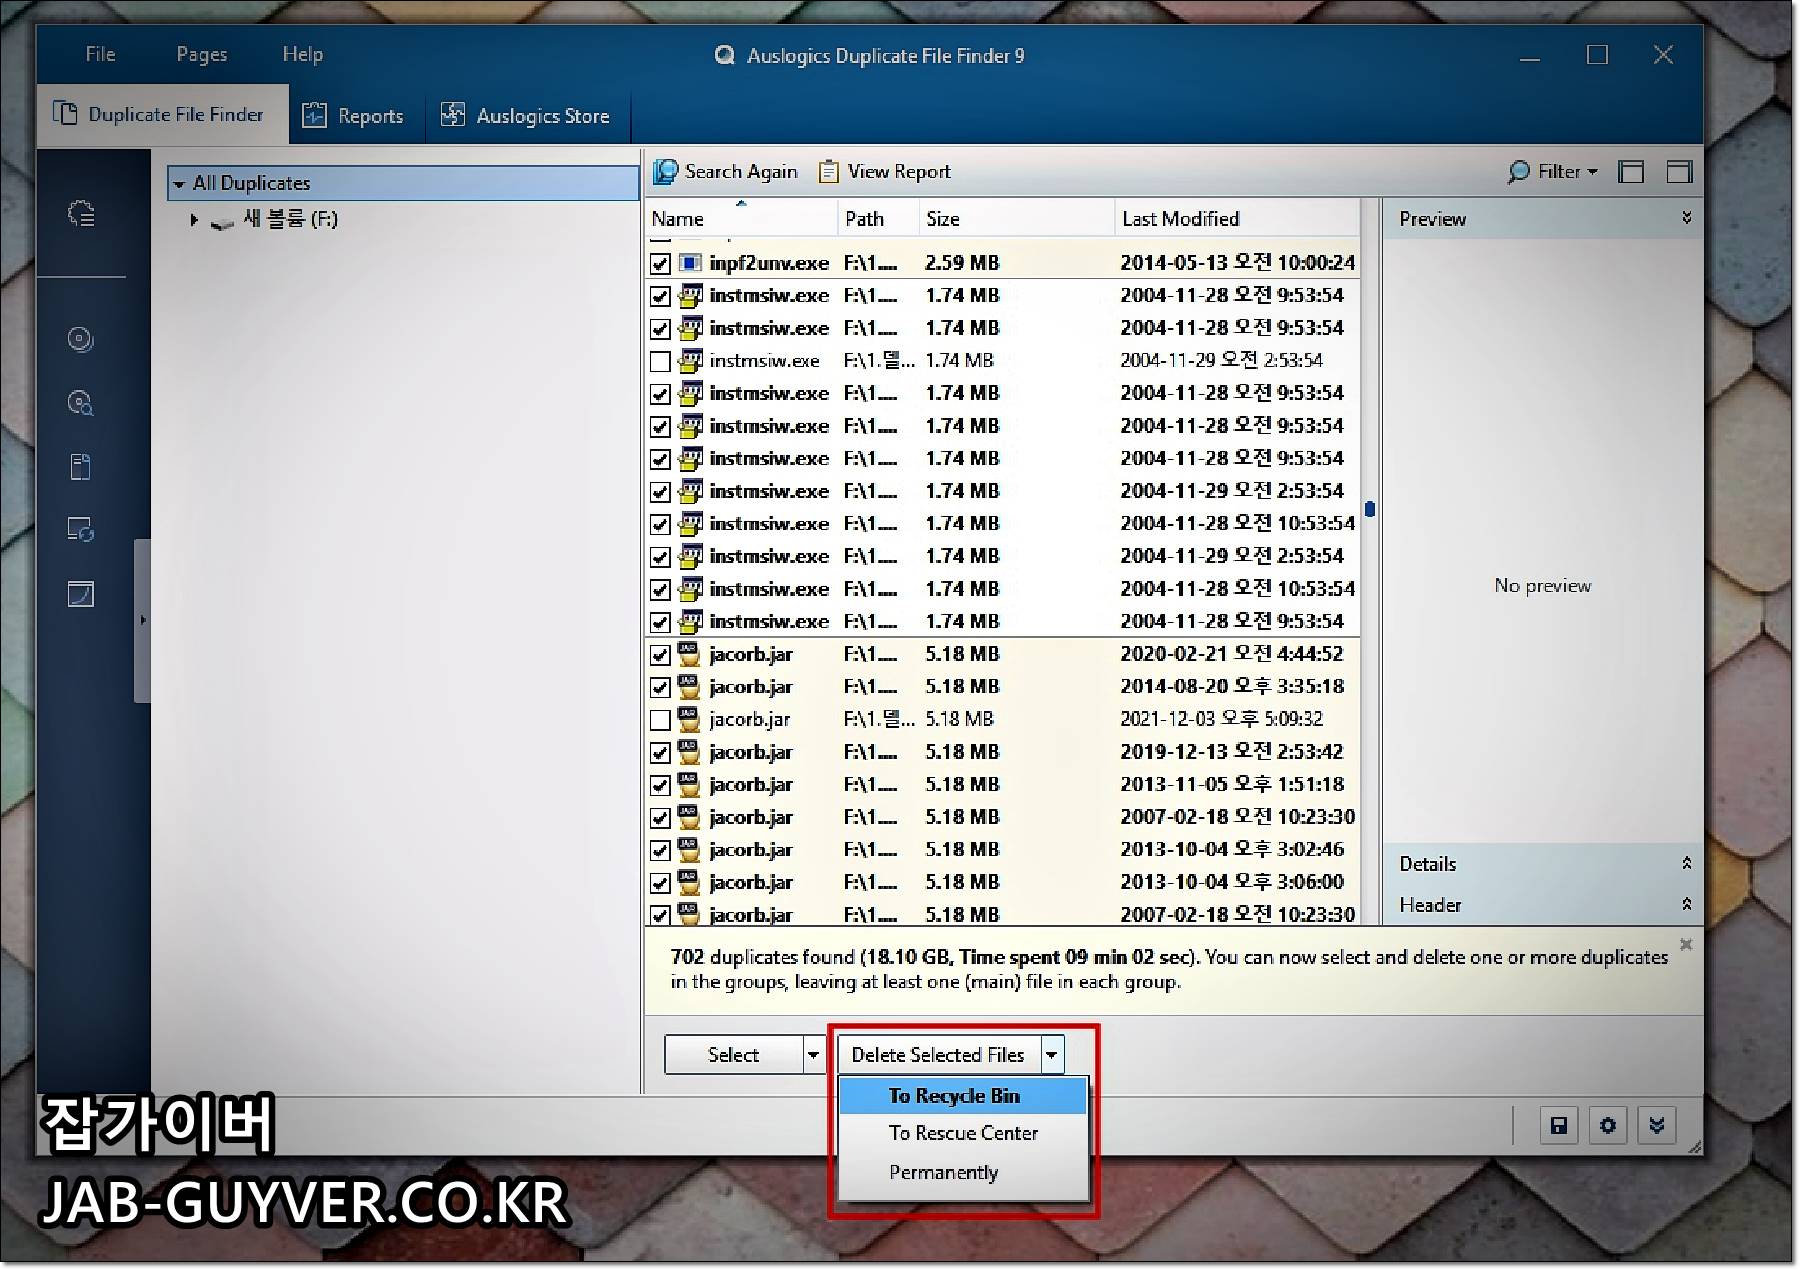Sort by the Name column header
Viewport: 1800px width, 1270px height.
[741, 219]
